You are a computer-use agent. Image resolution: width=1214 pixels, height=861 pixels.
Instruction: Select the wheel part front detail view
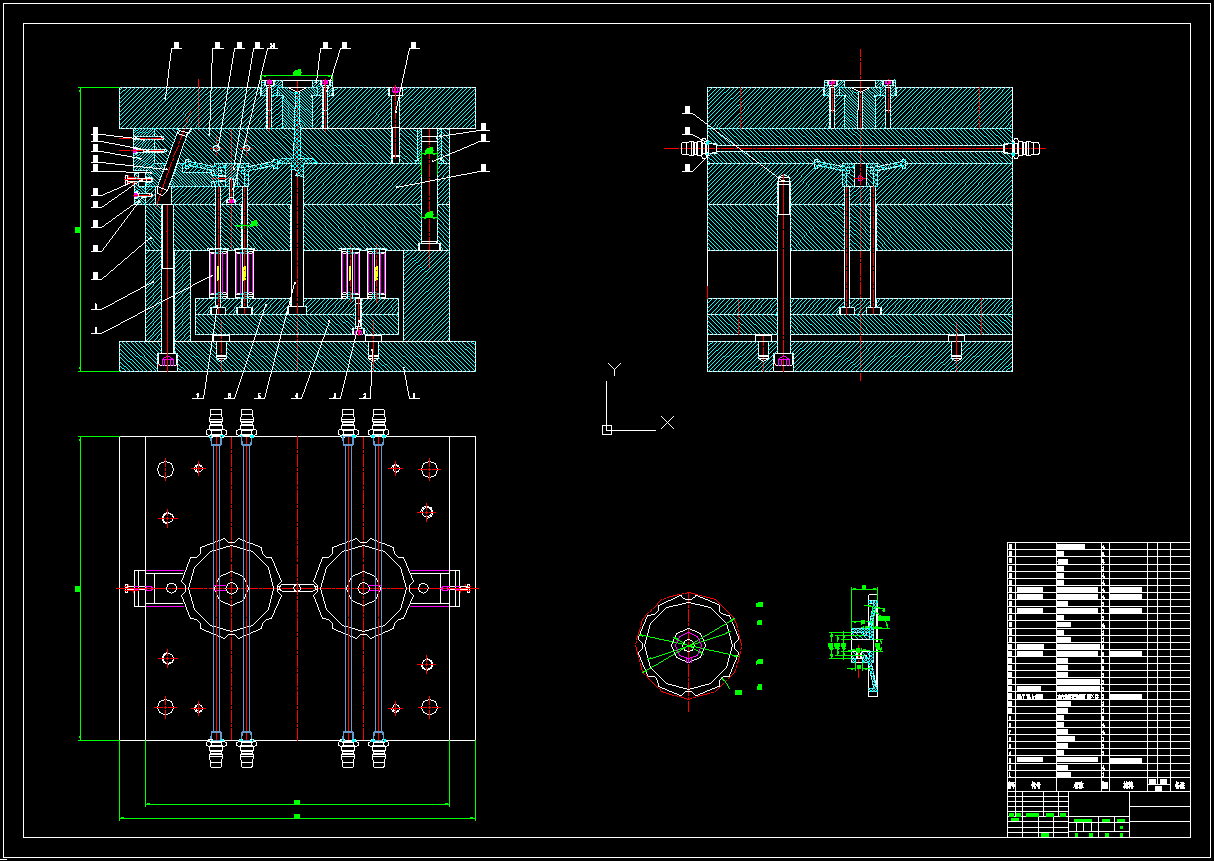(689, 644)
